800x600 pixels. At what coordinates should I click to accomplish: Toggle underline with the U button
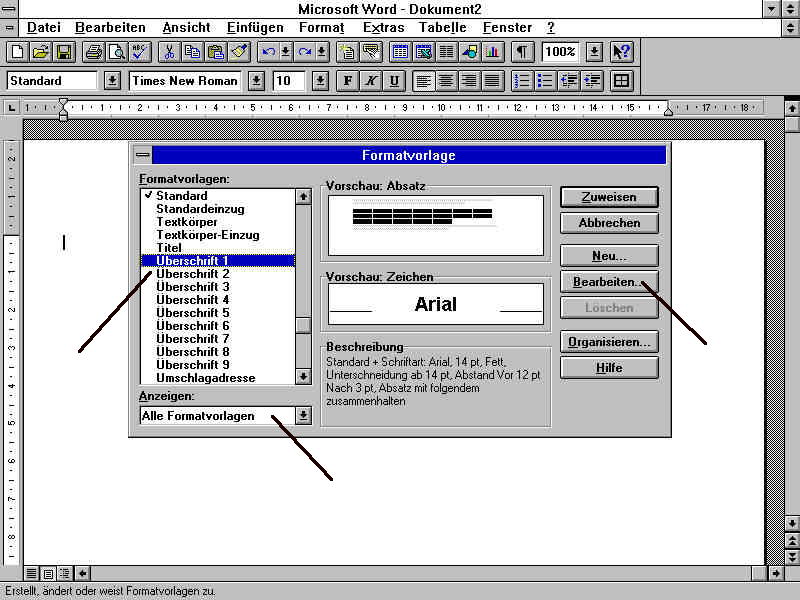394,81
